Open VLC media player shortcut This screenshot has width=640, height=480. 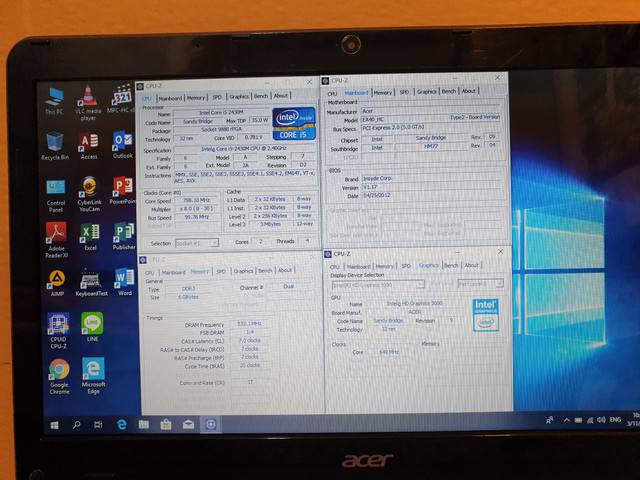(x=88, y=103)
